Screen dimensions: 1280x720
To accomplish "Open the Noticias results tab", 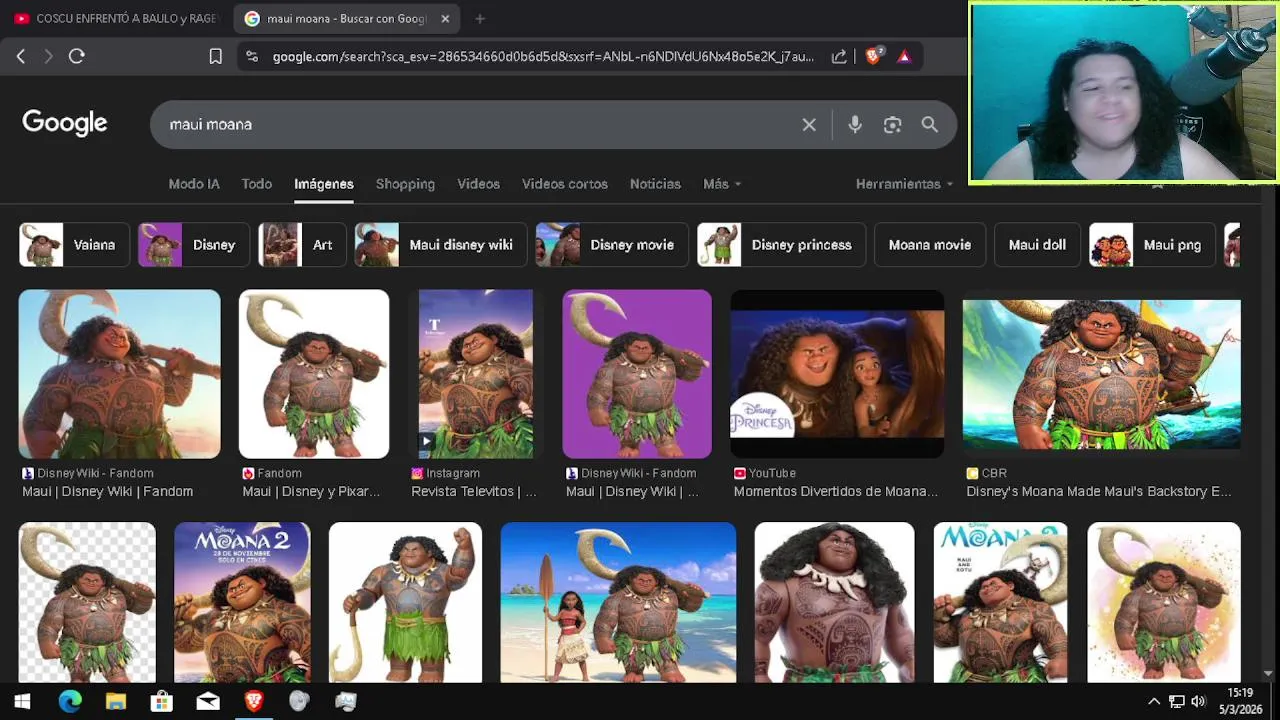I will click(655, 184).
